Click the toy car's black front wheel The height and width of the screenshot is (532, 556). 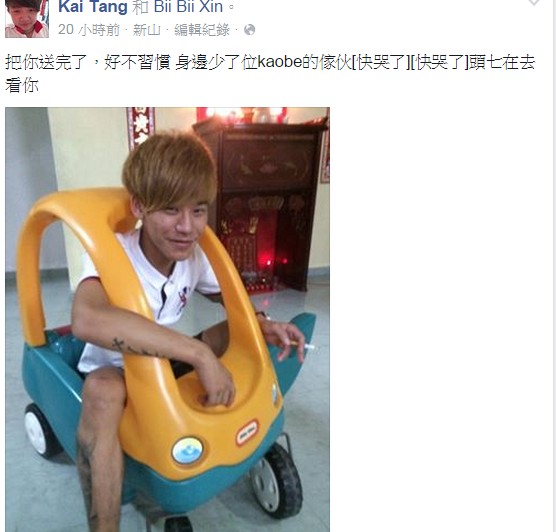coord(276,481)
